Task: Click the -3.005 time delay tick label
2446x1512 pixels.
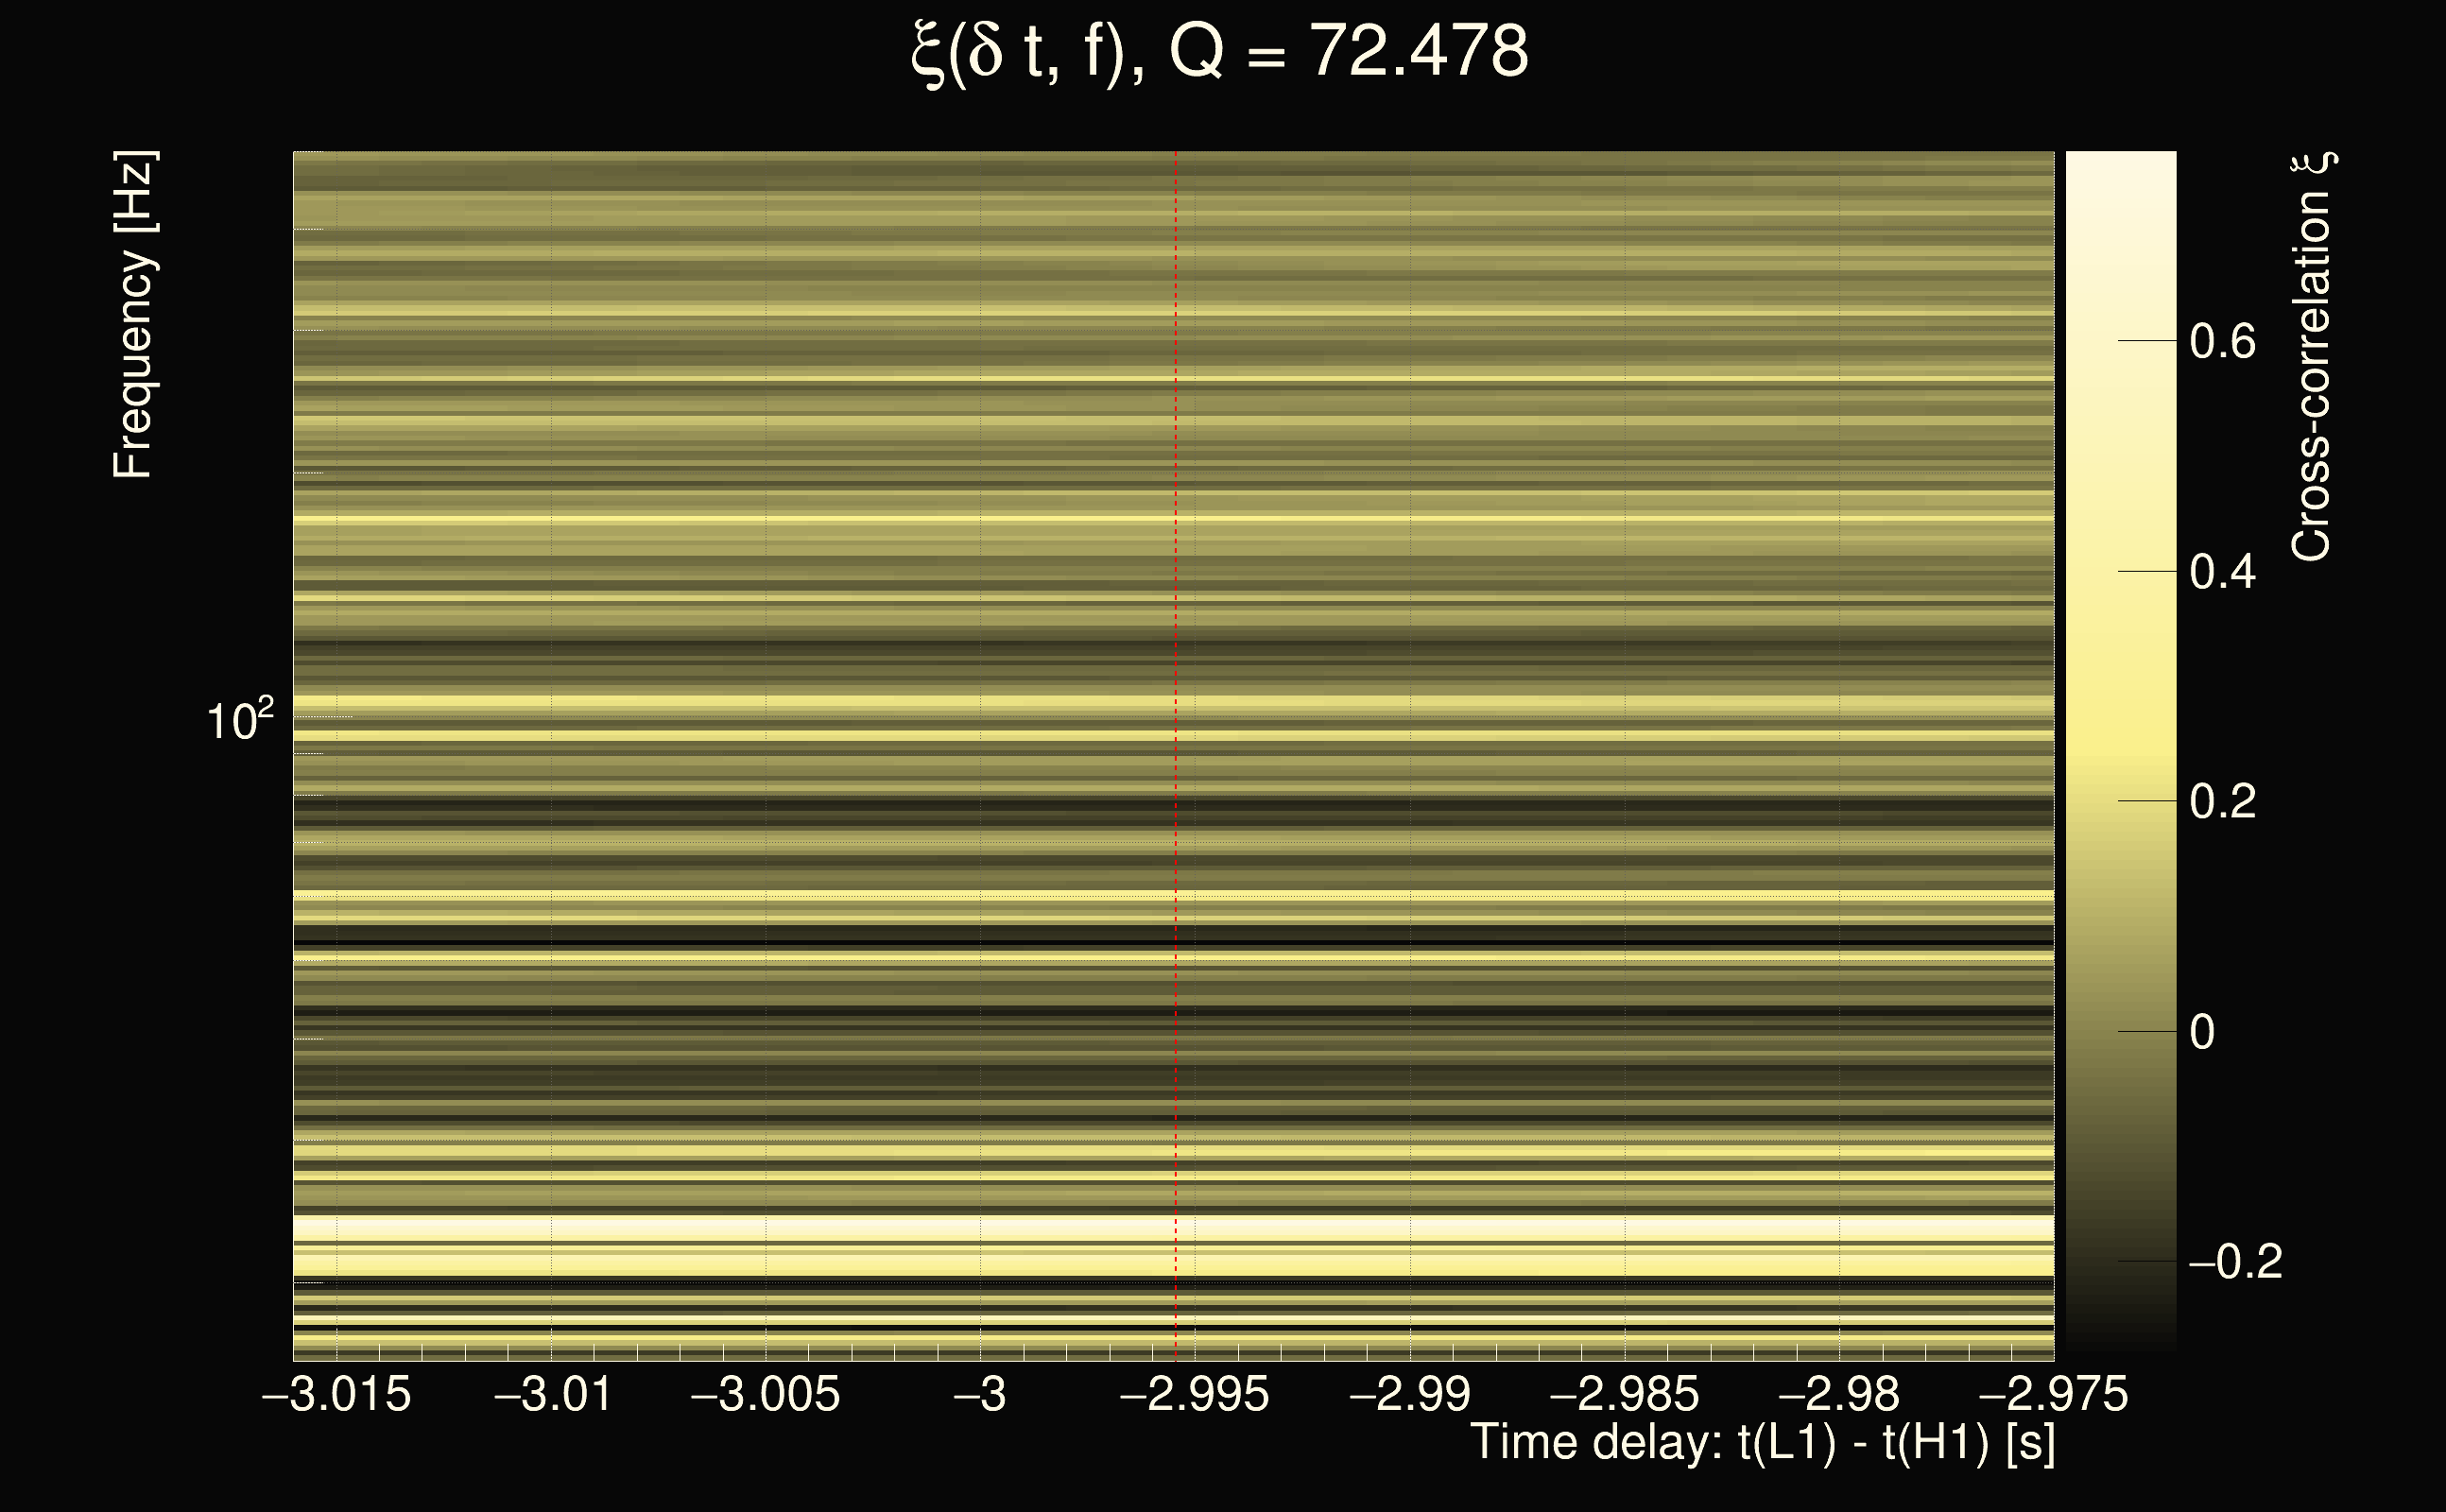Action: click(x=766, y=1395)
